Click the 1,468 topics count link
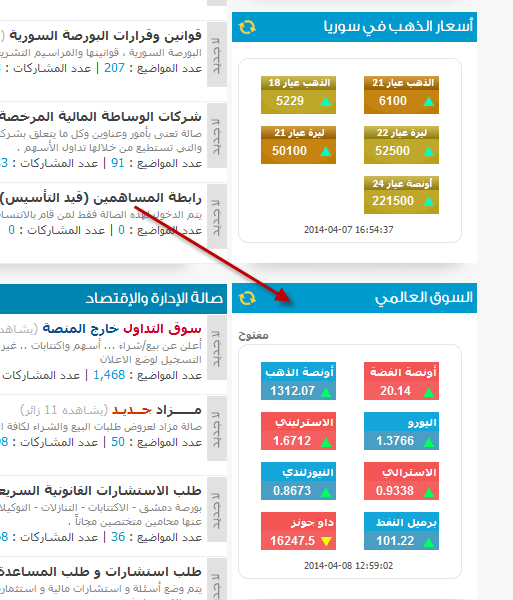This screenshot has height=600, width=513. click(x=109, y=375)
